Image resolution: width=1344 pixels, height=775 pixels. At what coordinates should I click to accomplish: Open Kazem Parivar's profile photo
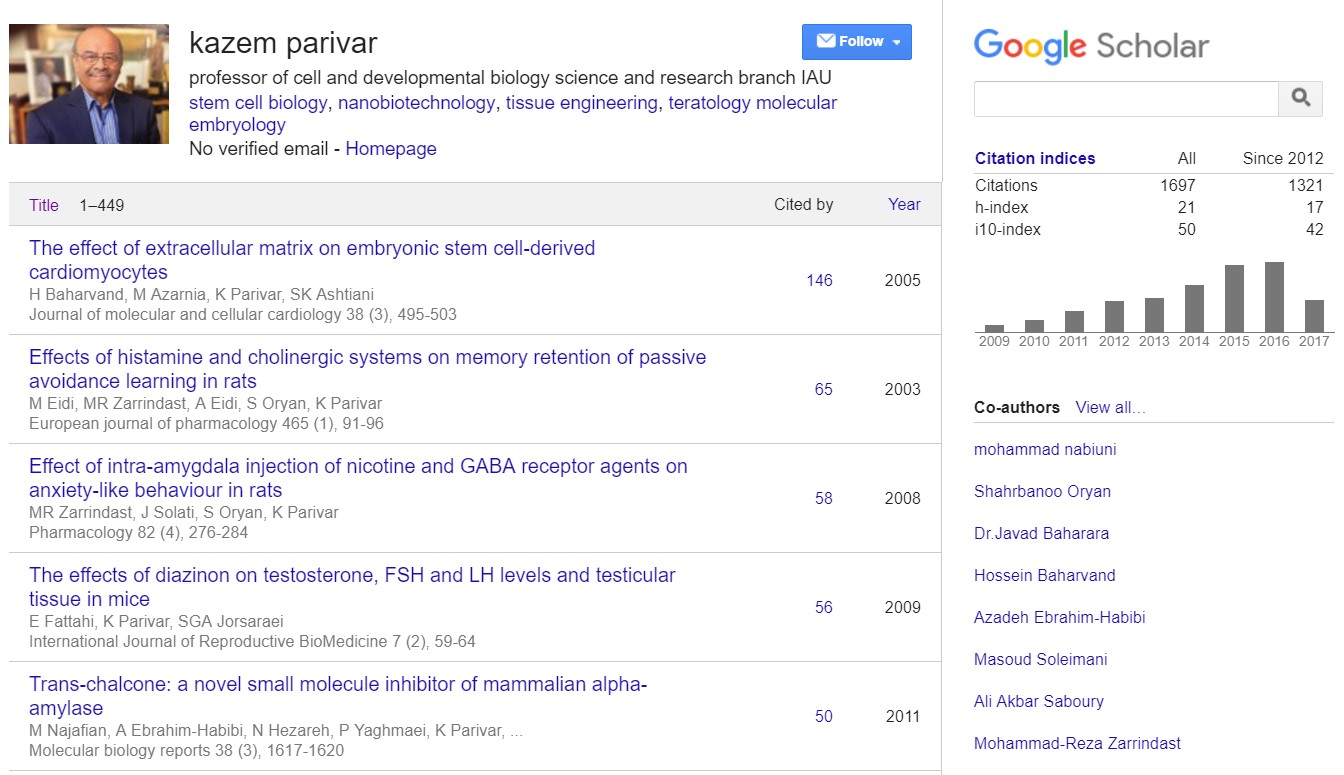coord(89,84)
